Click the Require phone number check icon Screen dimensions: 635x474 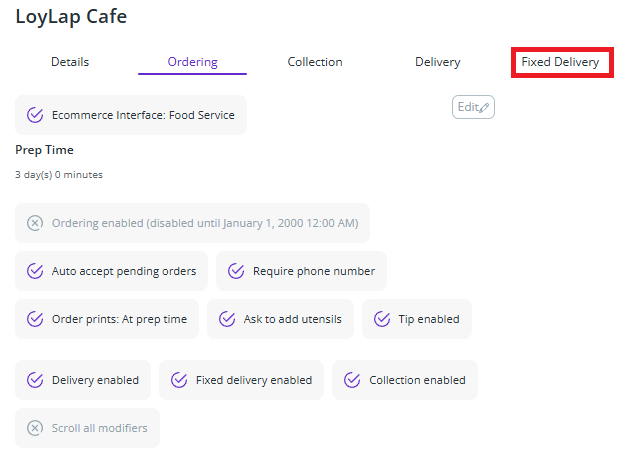236,271
